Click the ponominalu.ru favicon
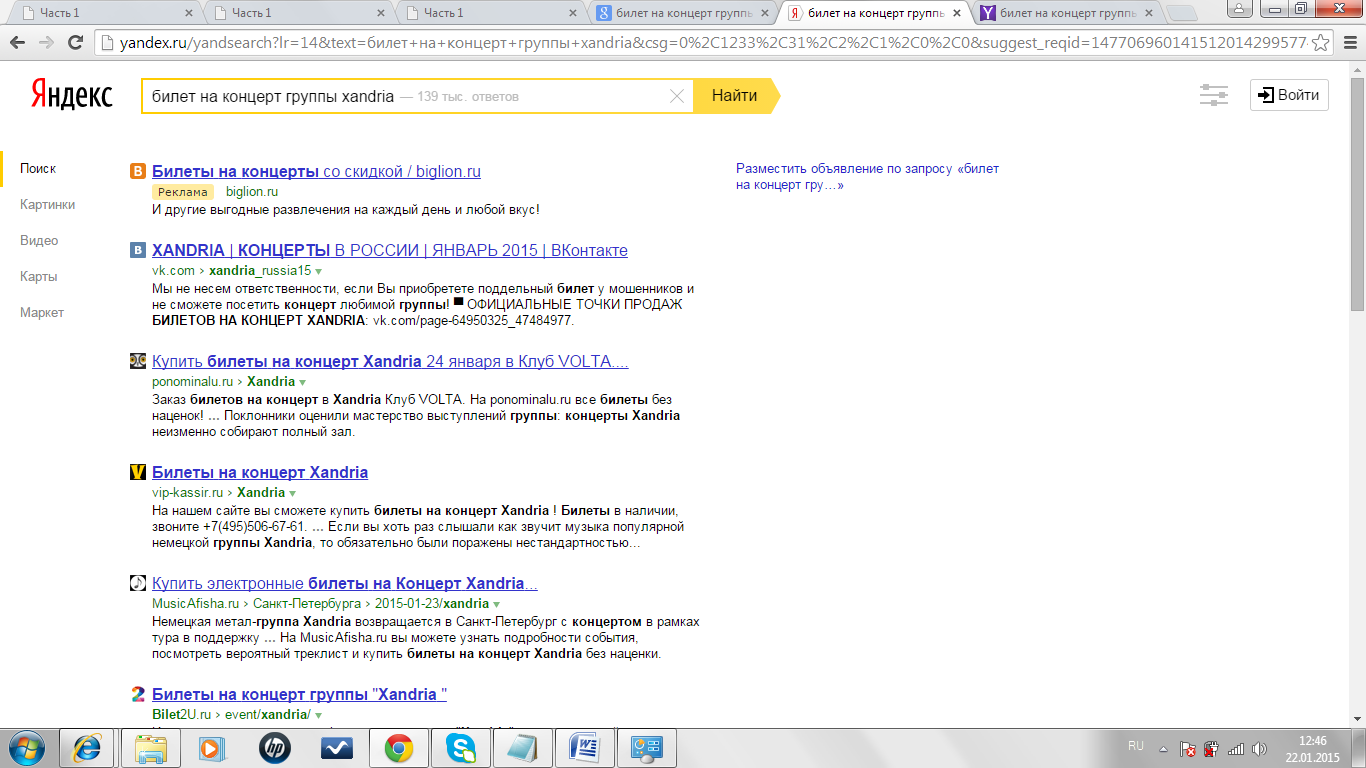This screenshot has width=1366, height=768. [x=138, y=361]
